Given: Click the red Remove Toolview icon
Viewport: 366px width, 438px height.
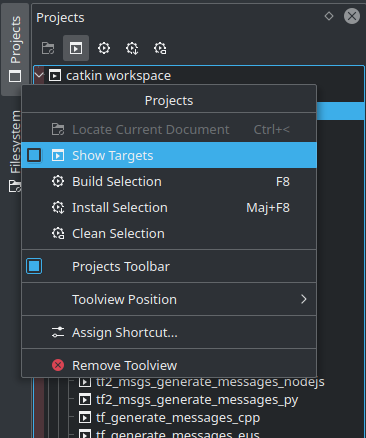Looking at the screenshot, I should pos(58,365).
